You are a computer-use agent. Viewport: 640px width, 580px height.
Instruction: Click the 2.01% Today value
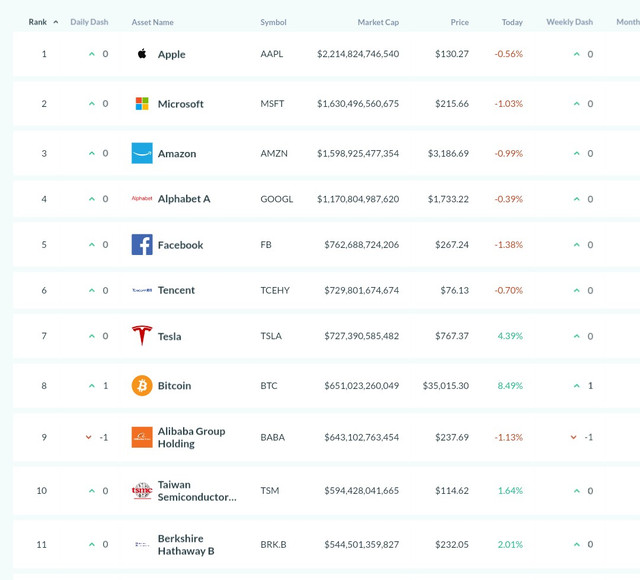tap(510, 544)
